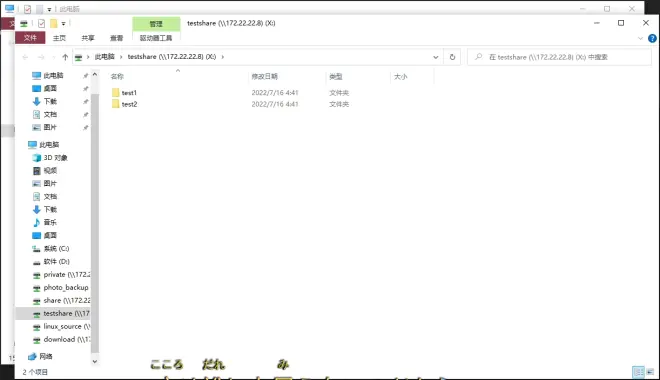Click the search box for testshare
The image size is (660, 380).
tap(559, 57)
